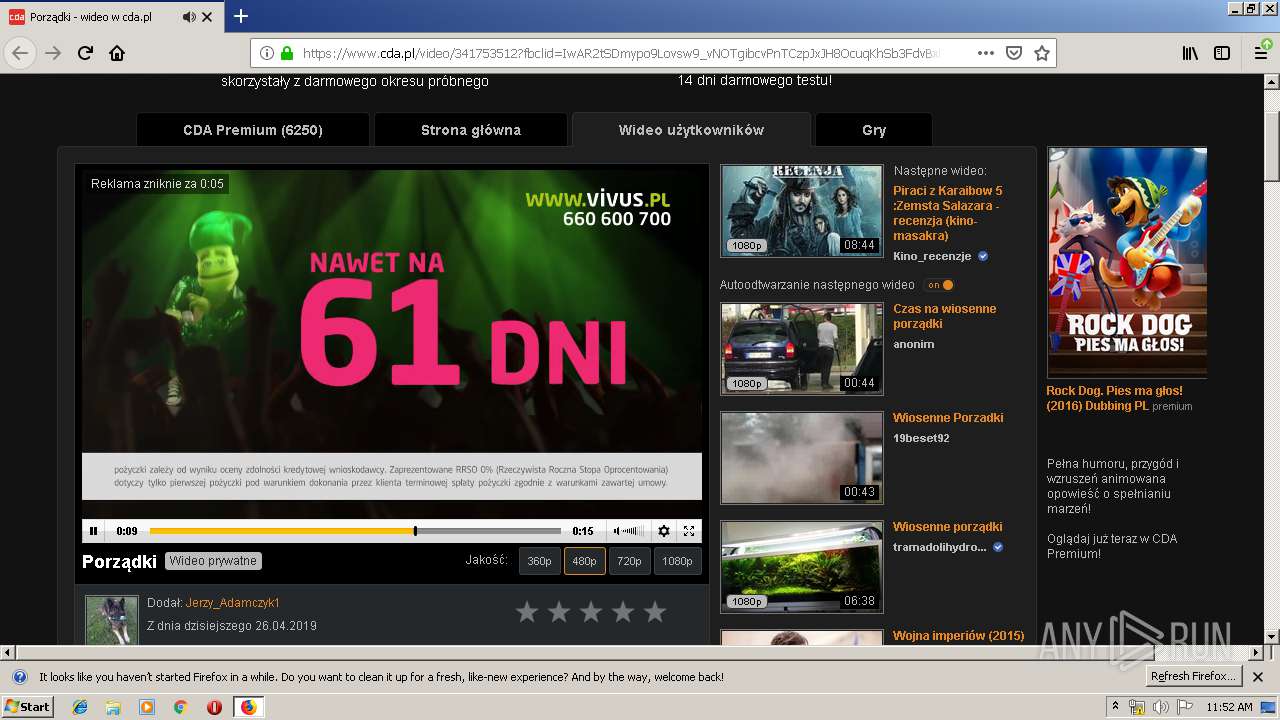Open the car thumbnail with 00:44 duration
1280x720 pixels.
802,349
